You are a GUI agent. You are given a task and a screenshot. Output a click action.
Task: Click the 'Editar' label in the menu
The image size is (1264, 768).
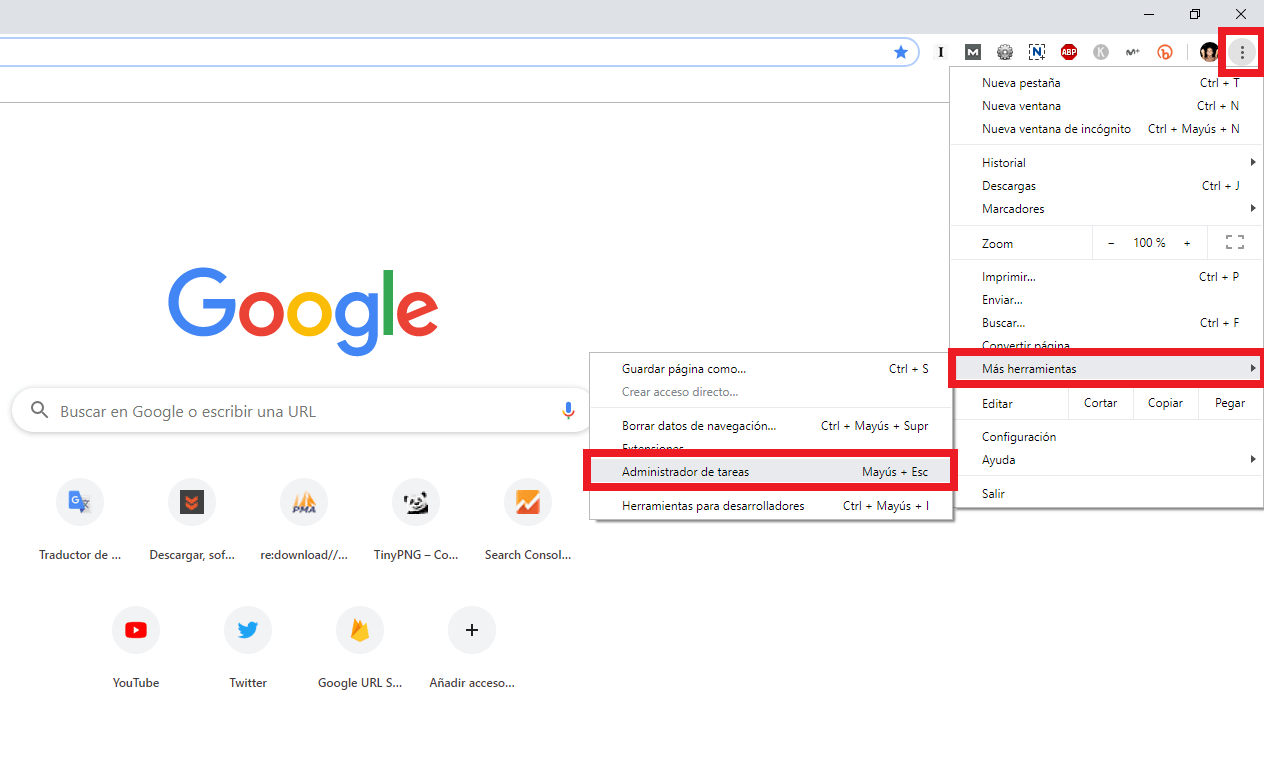click(x=997, y=404)
